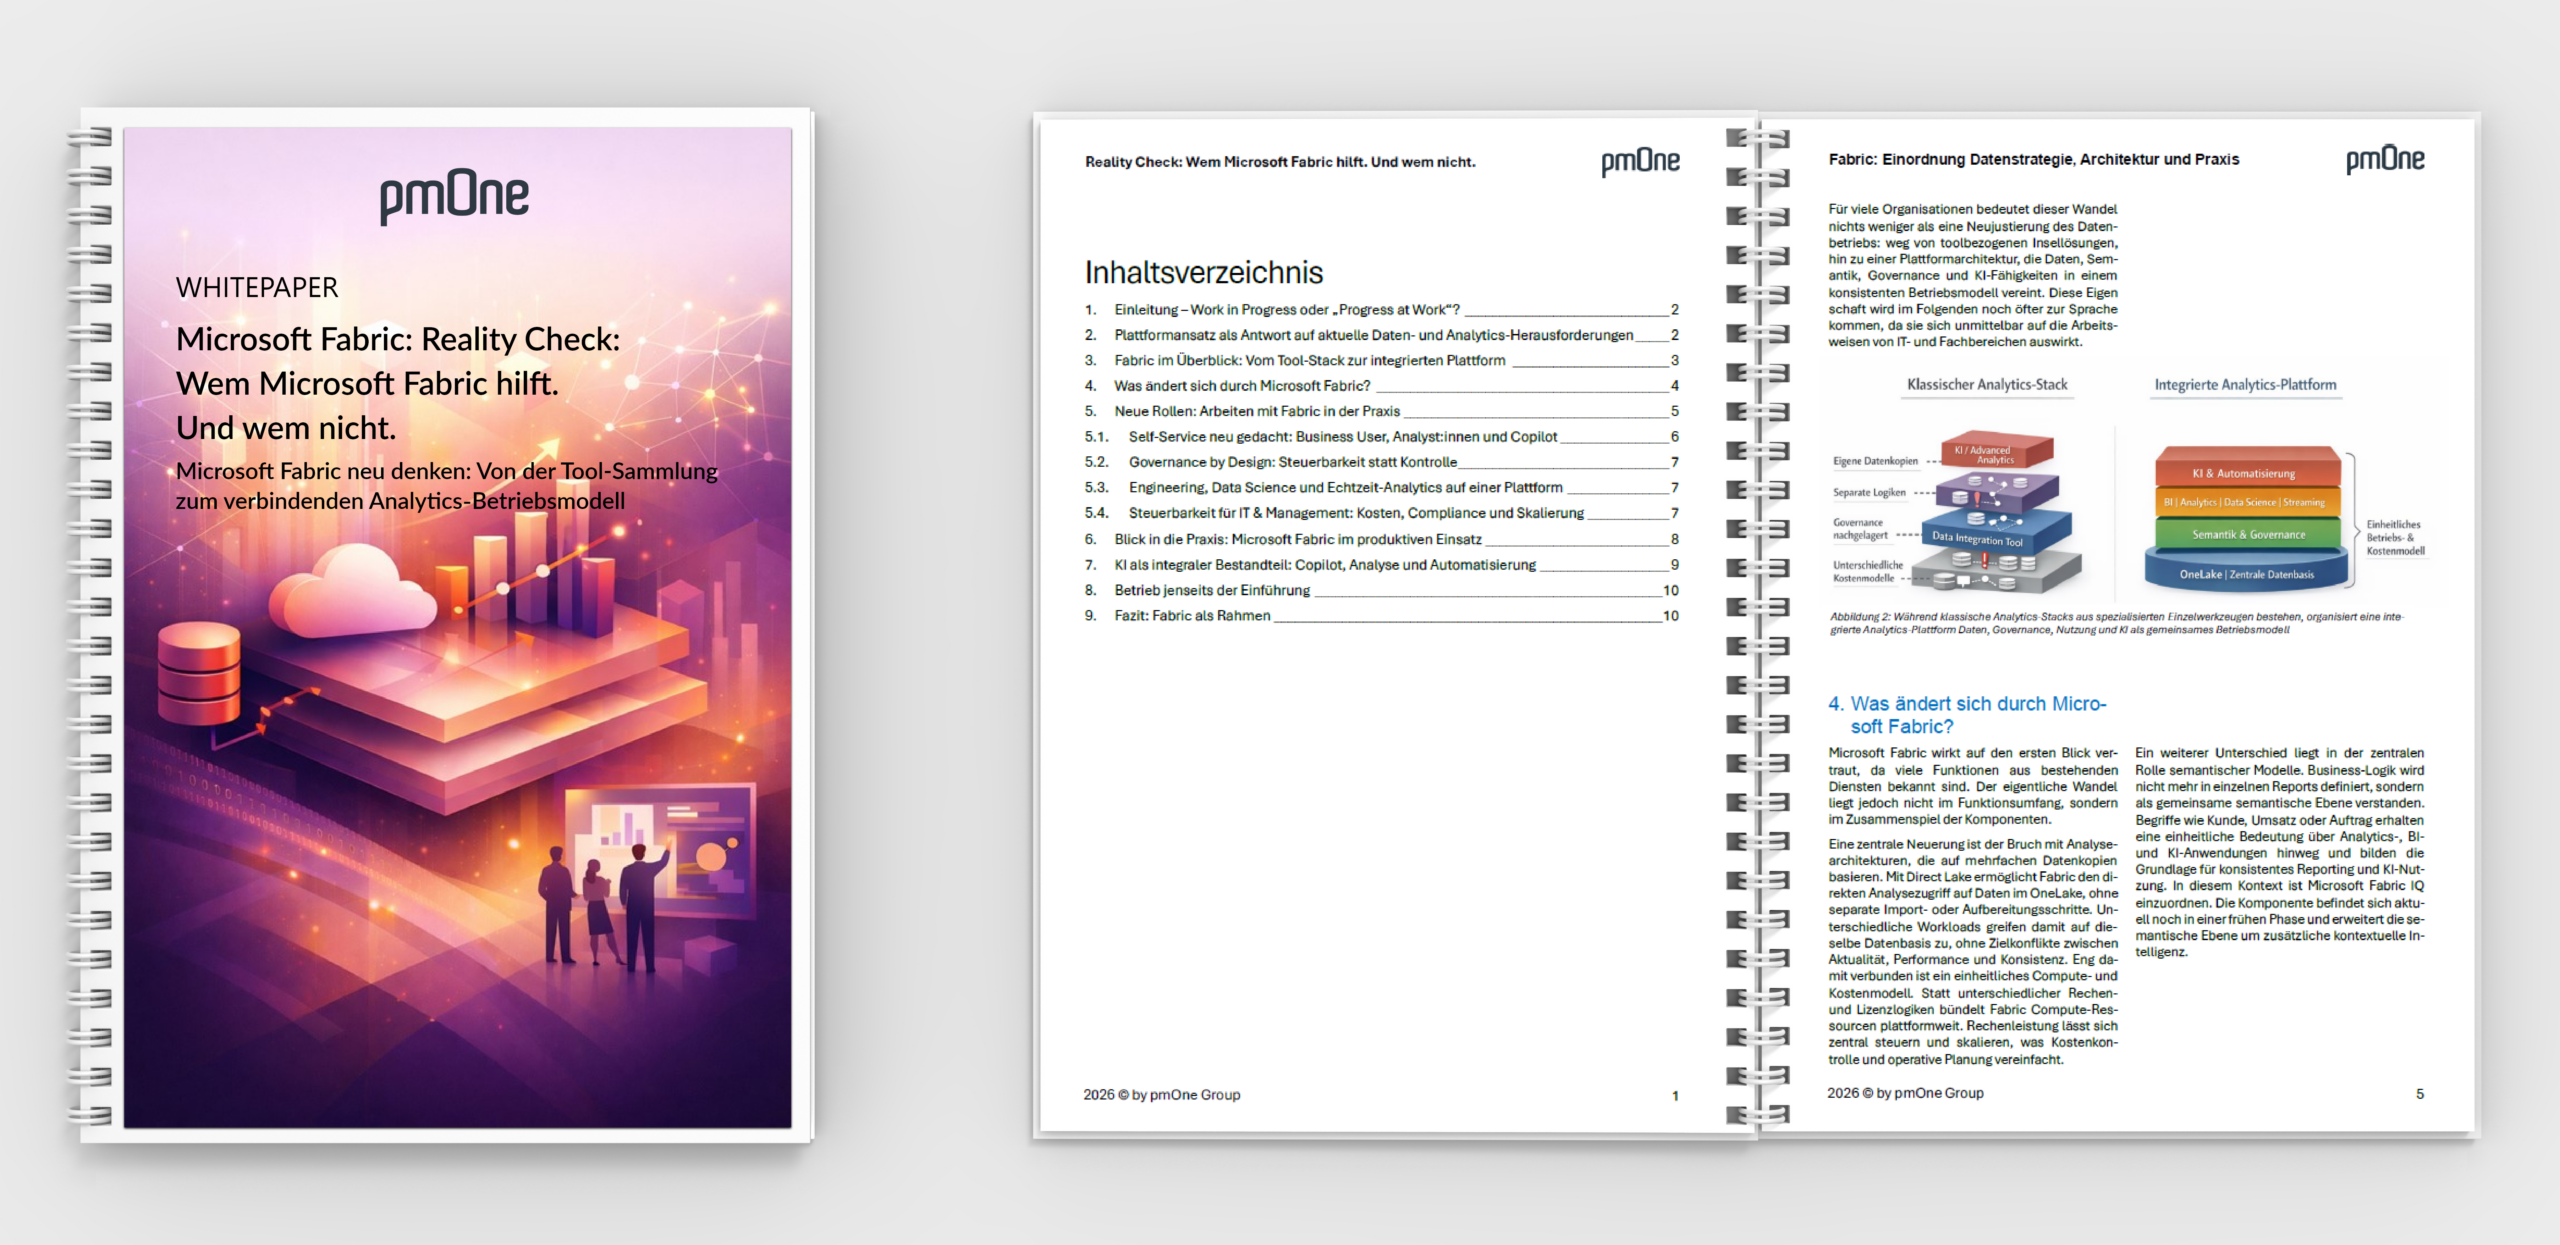Click the pmOne logo on the cover
Image resolution: width=2560 pixels, height=1245 pixels.
coord(454,196)
